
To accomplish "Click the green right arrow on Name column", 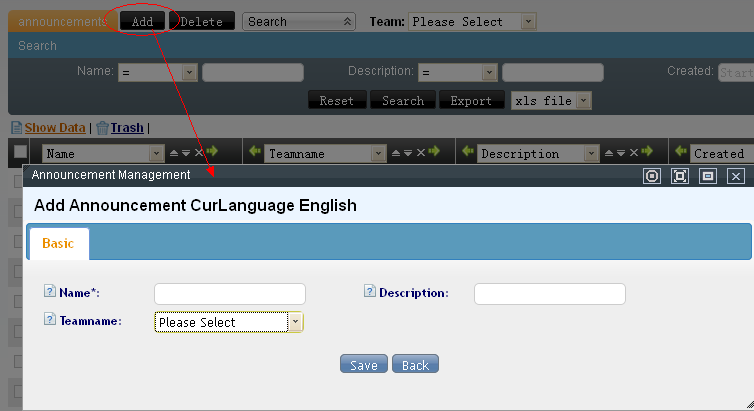I will tap(212, 152).
